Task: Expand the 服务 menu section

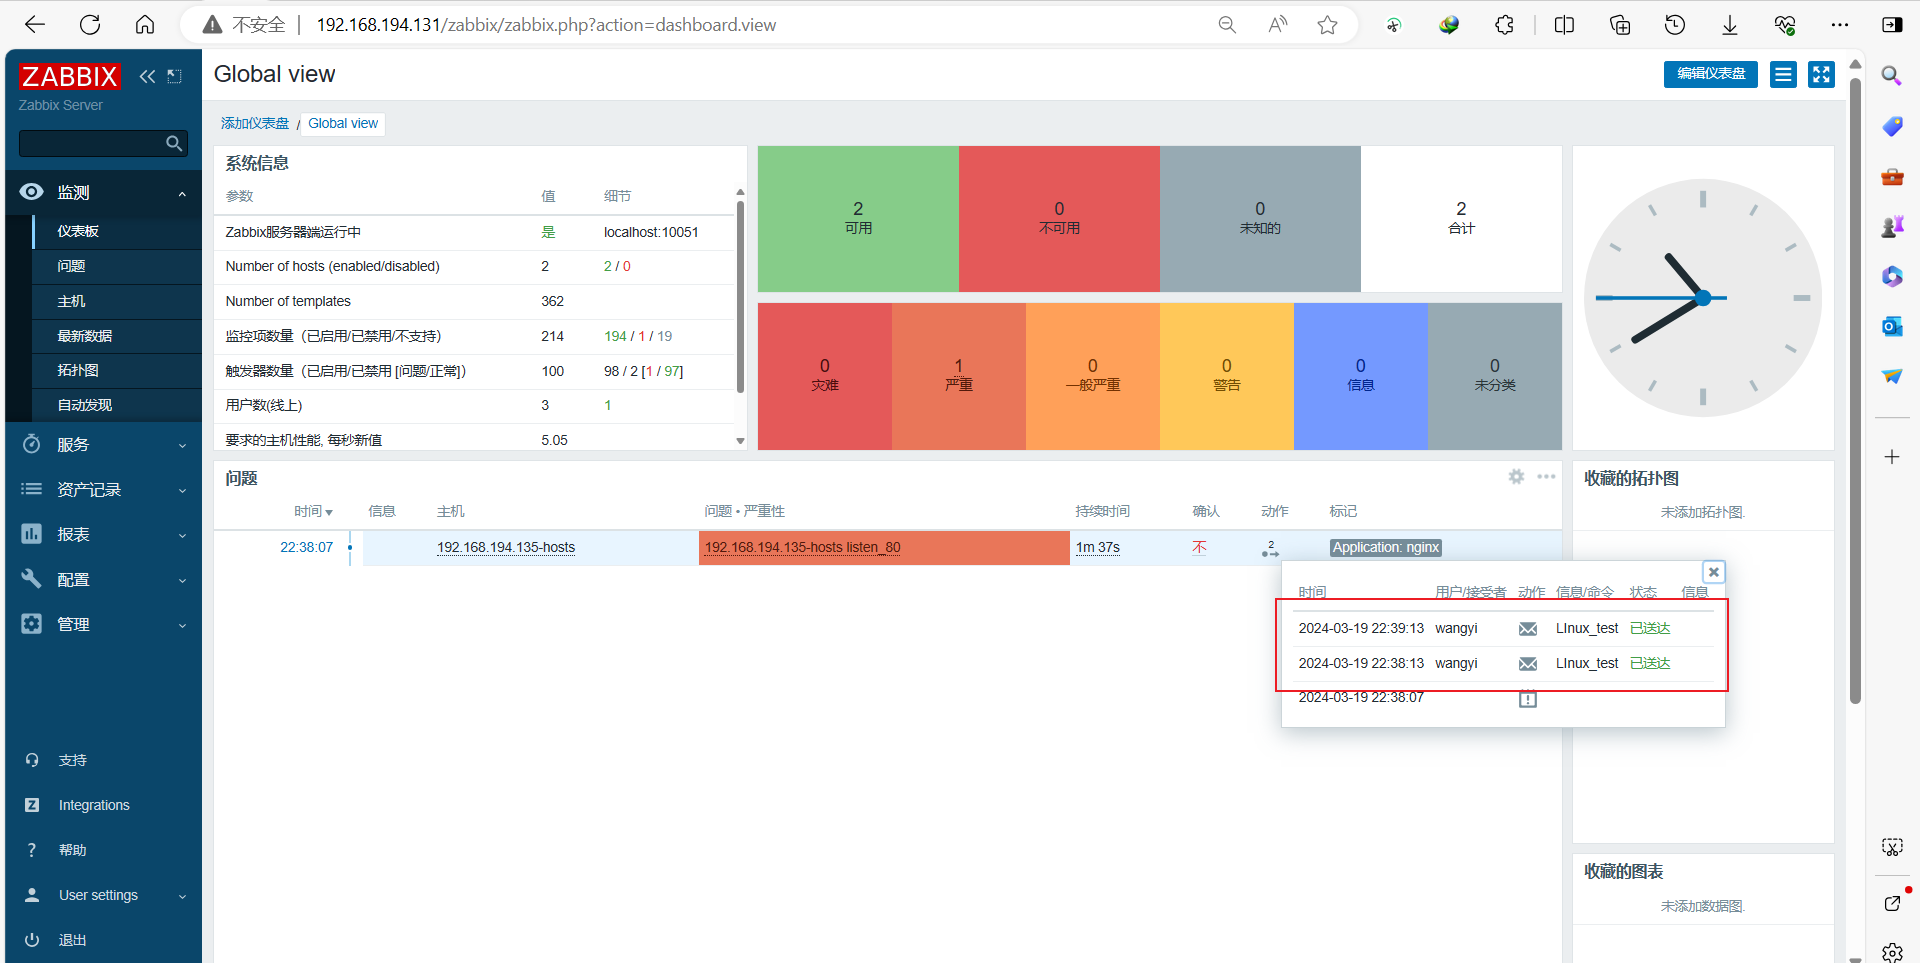Action: click(103, 445)
